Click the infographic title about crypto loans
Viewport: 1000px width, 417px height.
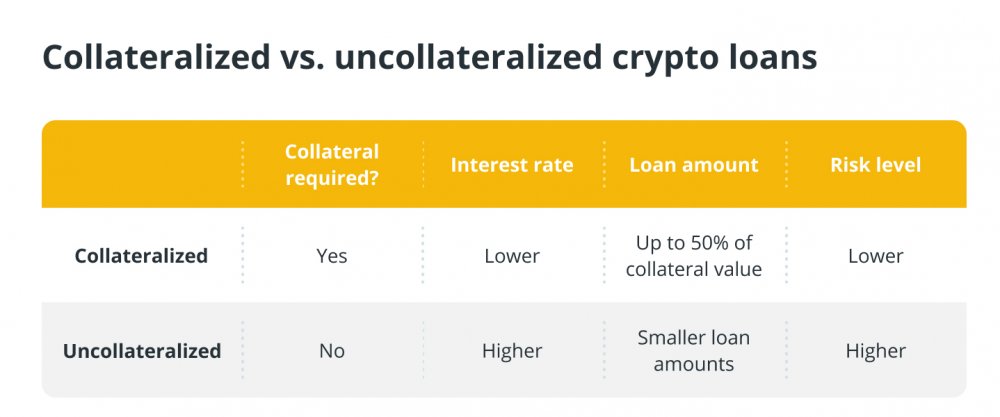click(x=429, y=59)
